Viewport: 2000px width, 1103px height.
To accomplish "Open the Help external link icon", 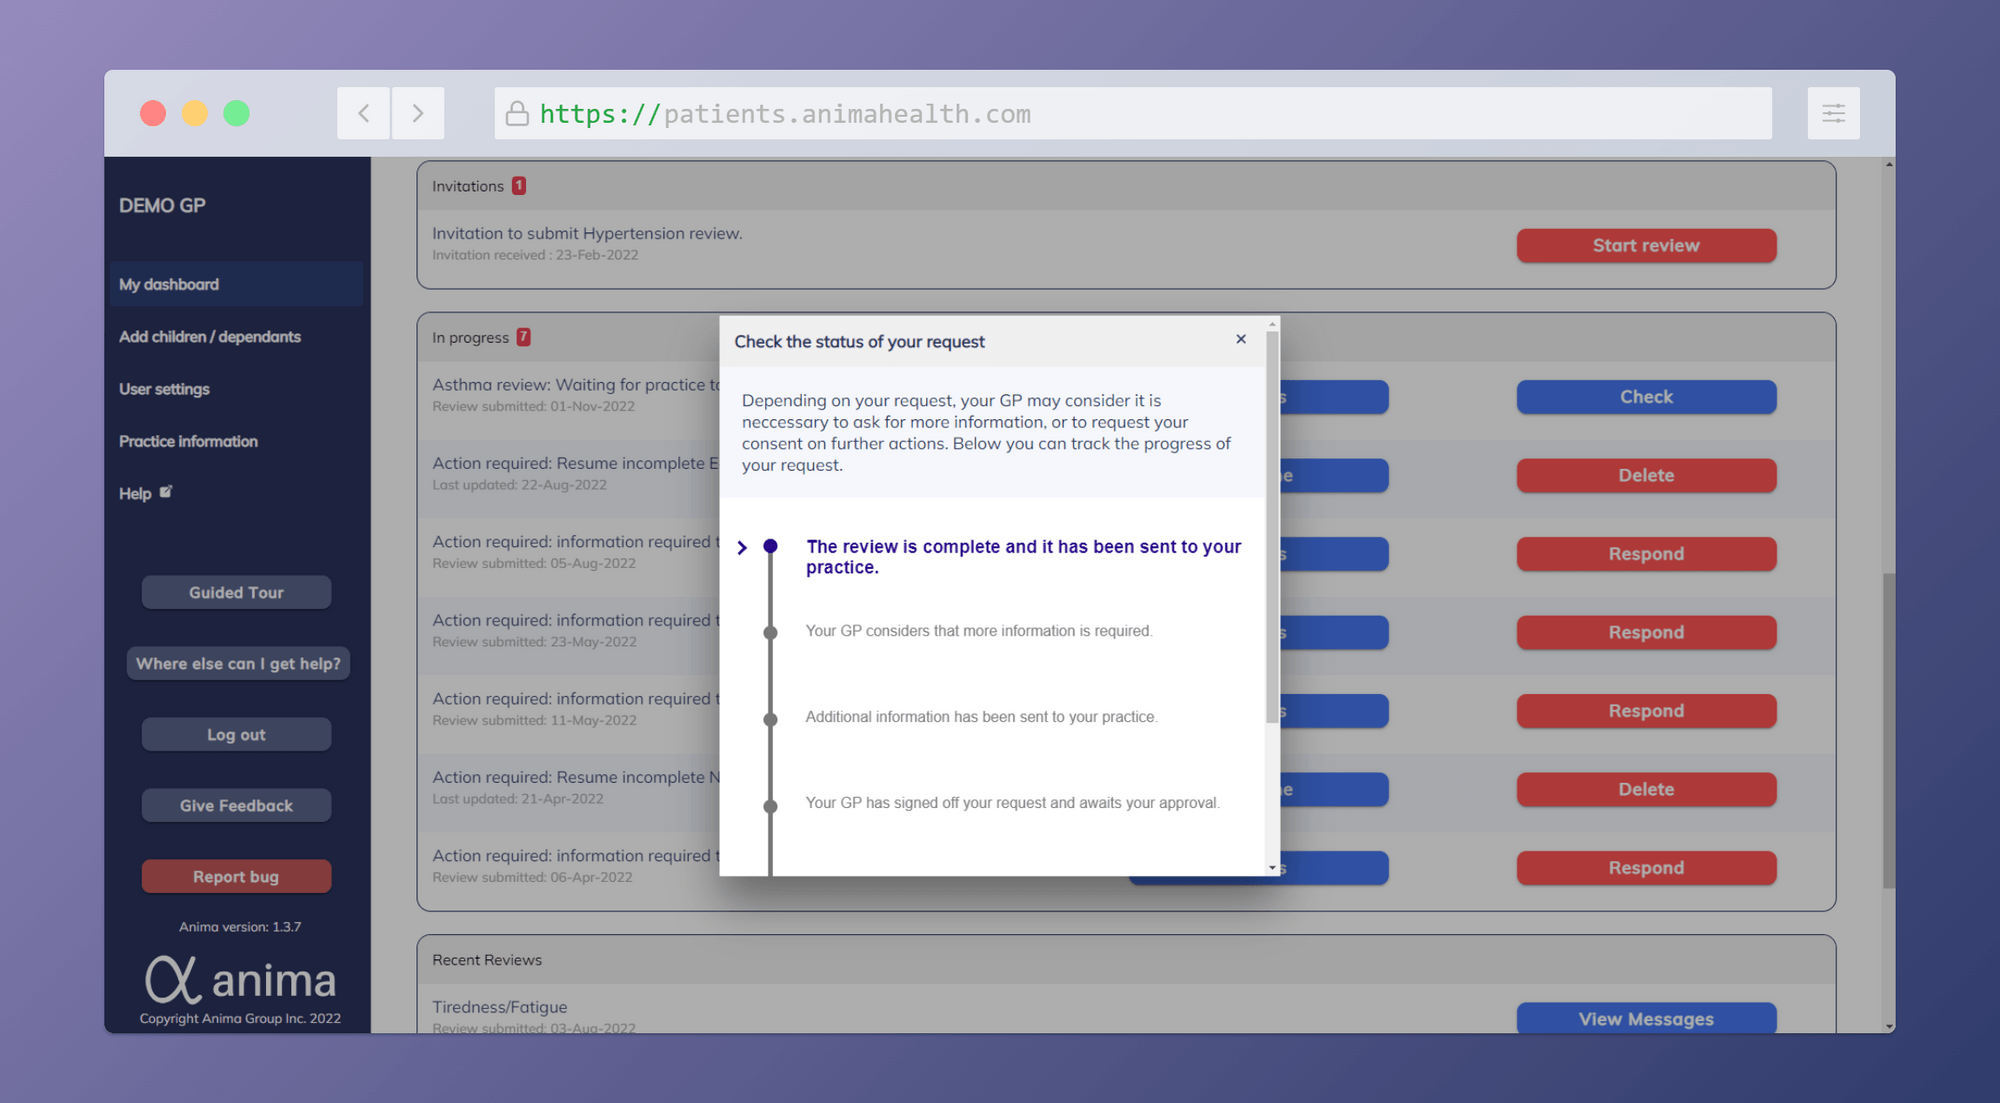I will coord(166,492).
